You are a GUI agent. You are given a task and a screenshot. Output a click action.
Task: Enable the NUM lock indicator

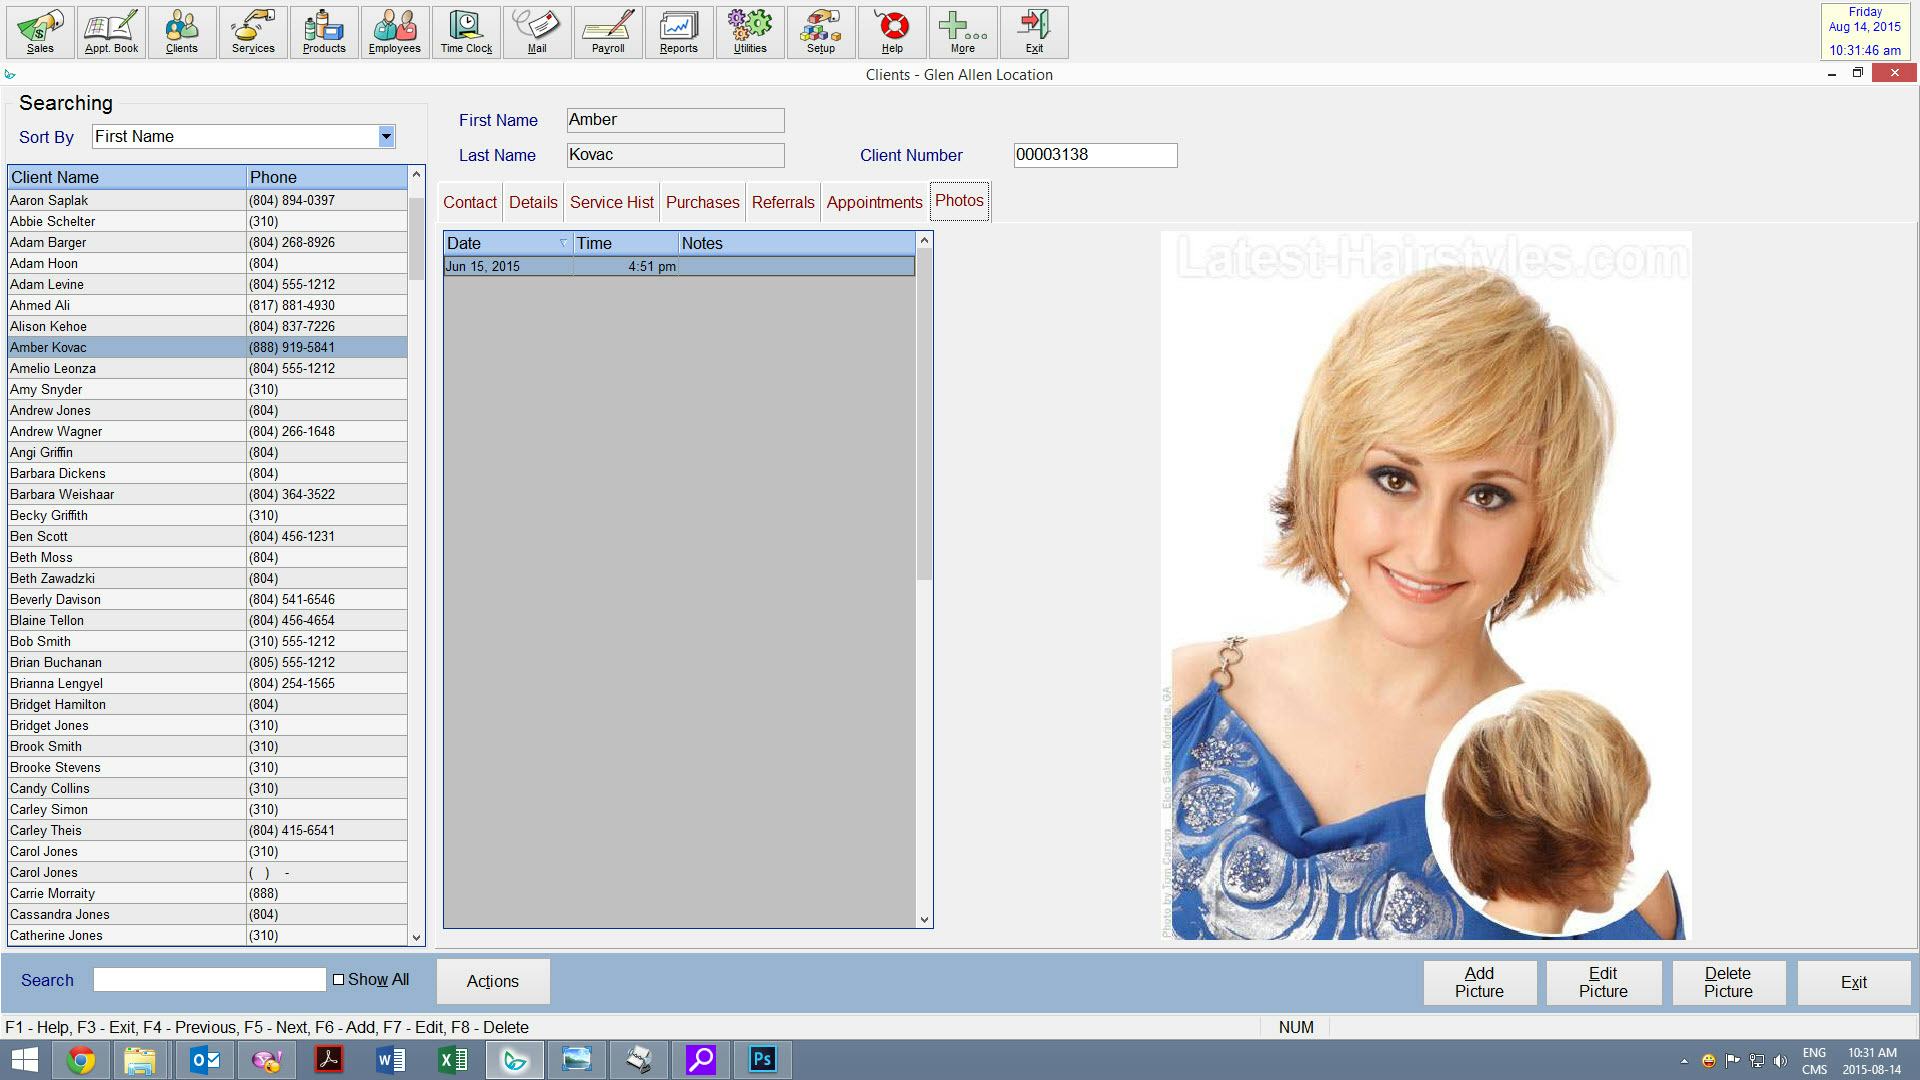(x=1296, y=1027)
